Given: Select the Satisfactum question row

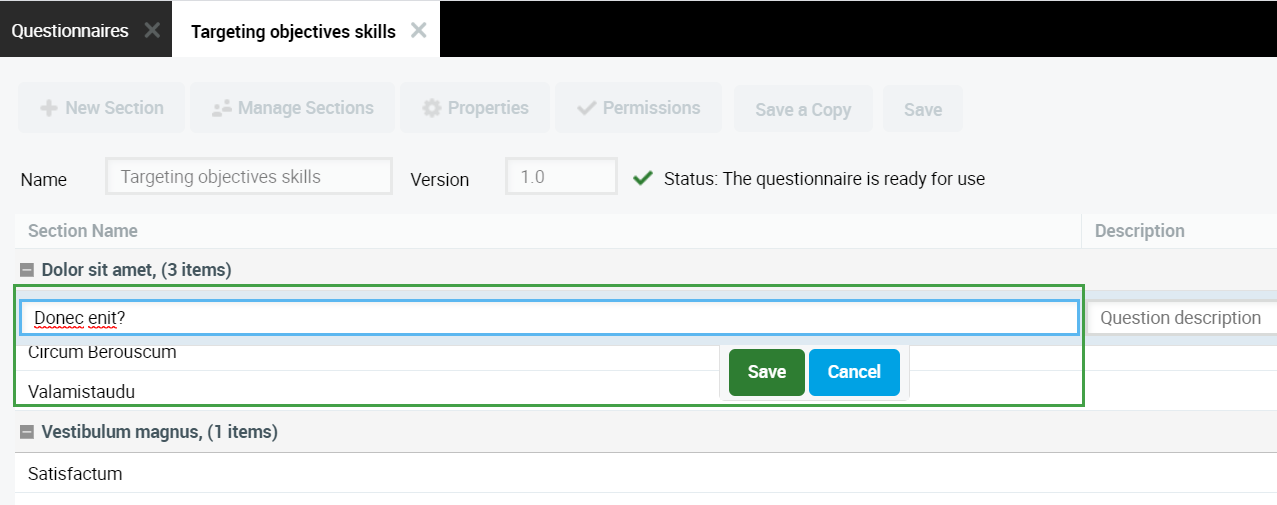Looking at the screenshot, I should [x=75, y=474].
